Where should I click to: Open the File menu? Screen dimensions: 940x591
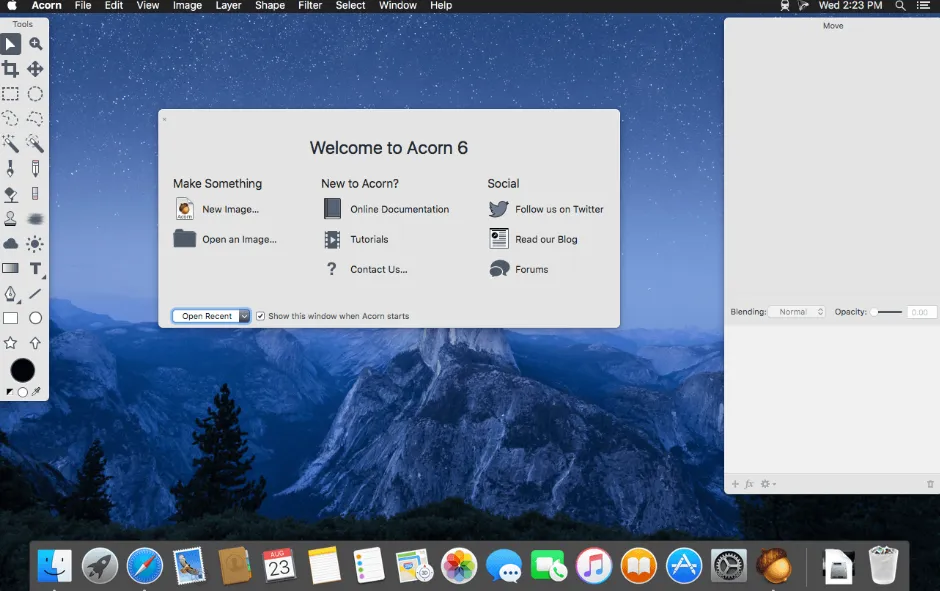click(83, 5)
